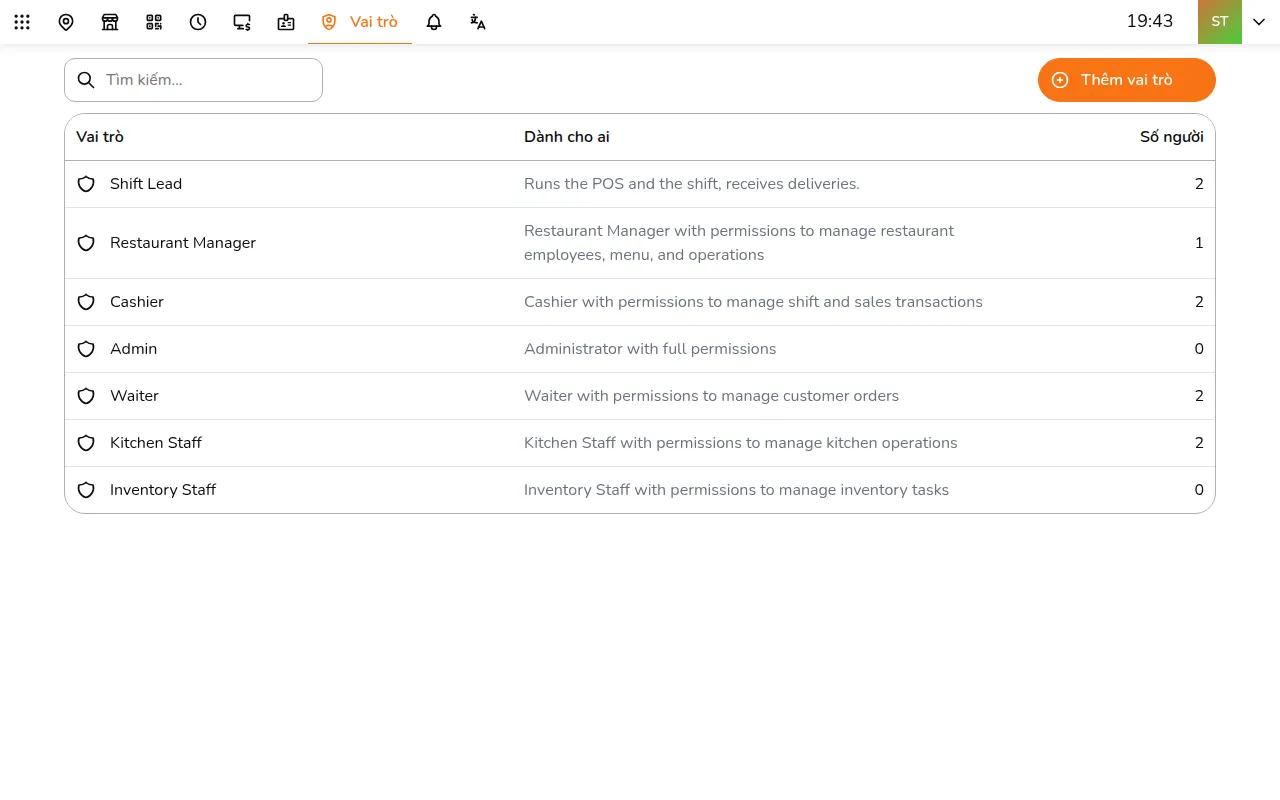
Task: Open the language translation tab
Action: point(478,22)
